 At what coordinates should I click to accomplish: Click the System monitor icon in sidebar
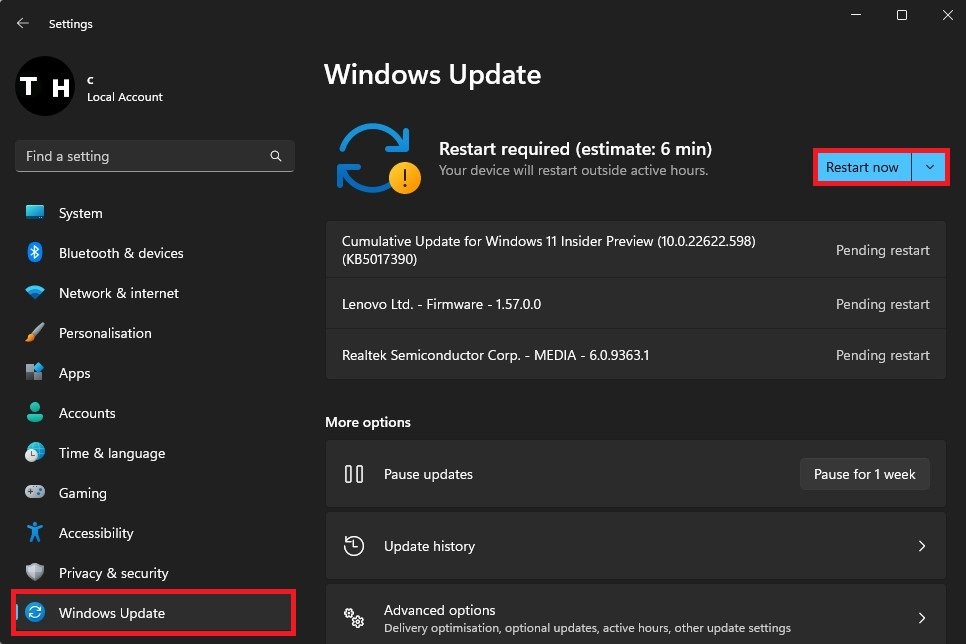pos(35,213)
